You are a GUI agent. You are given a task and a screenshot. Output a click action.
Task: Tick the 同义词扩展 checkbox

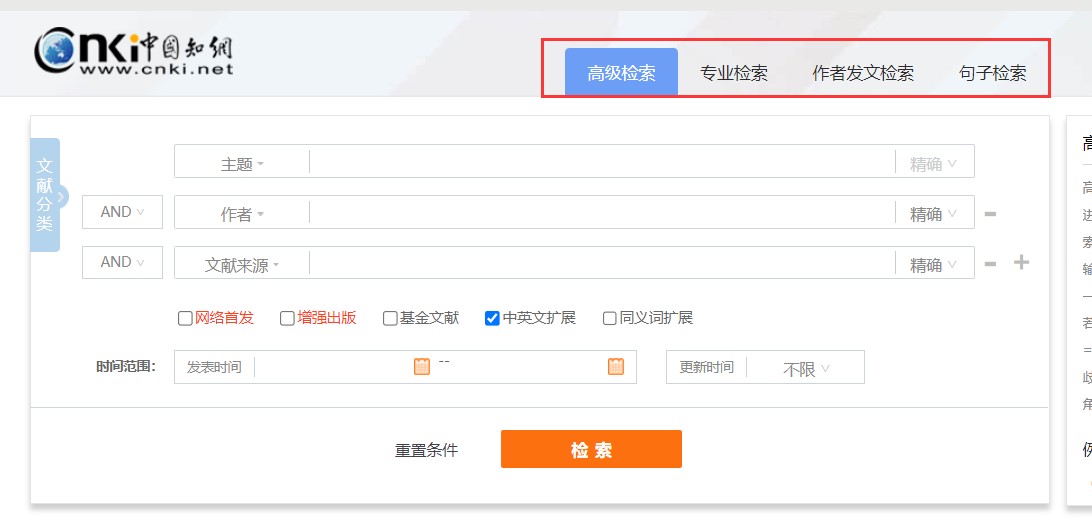(609, 318)
